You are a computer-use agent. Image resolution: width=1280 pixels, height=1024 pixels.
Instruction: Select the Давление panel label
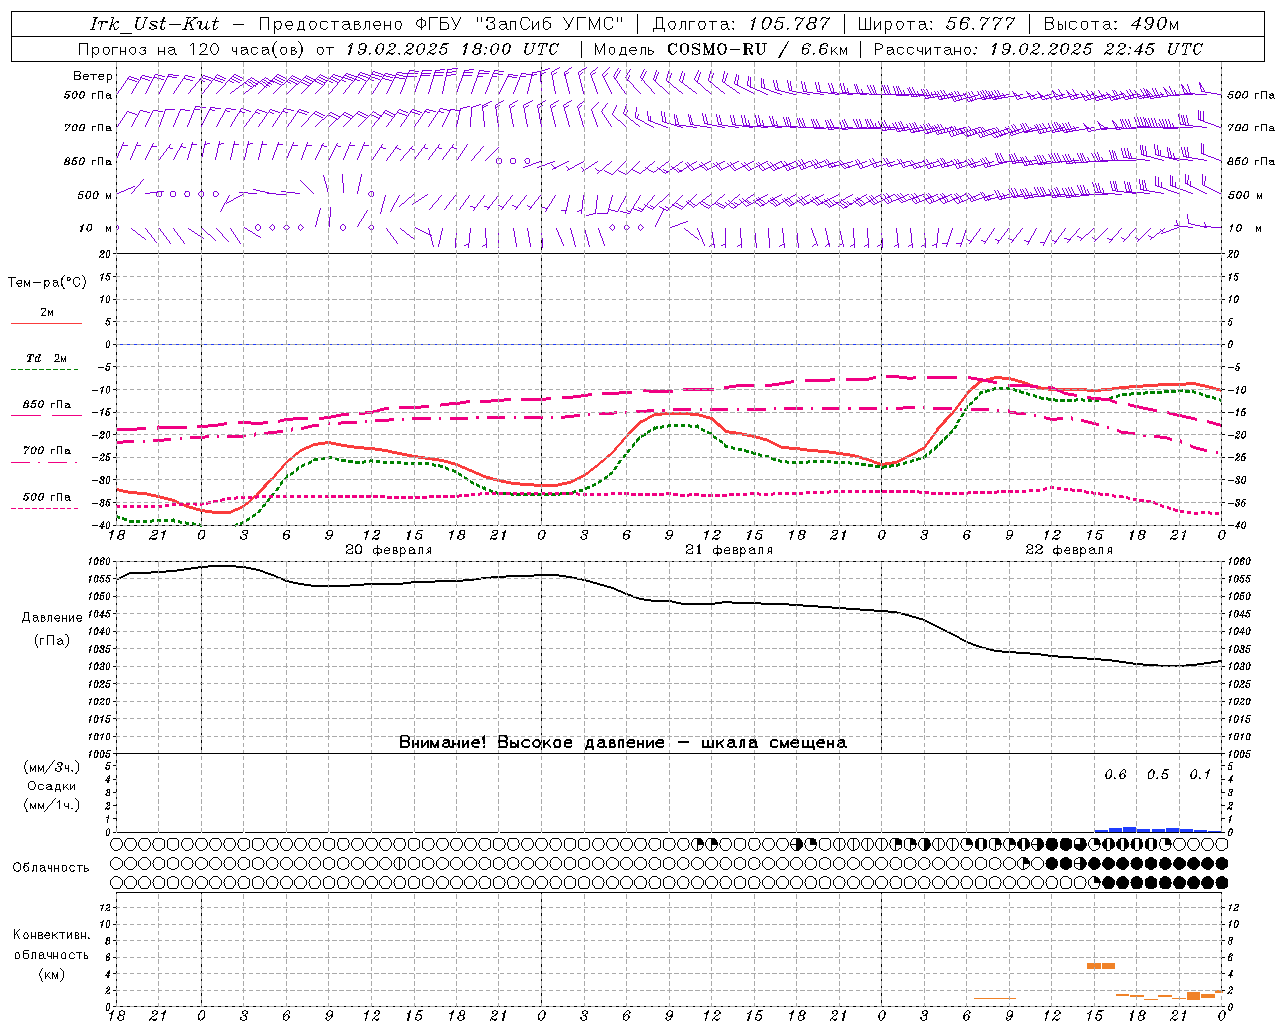52,618
